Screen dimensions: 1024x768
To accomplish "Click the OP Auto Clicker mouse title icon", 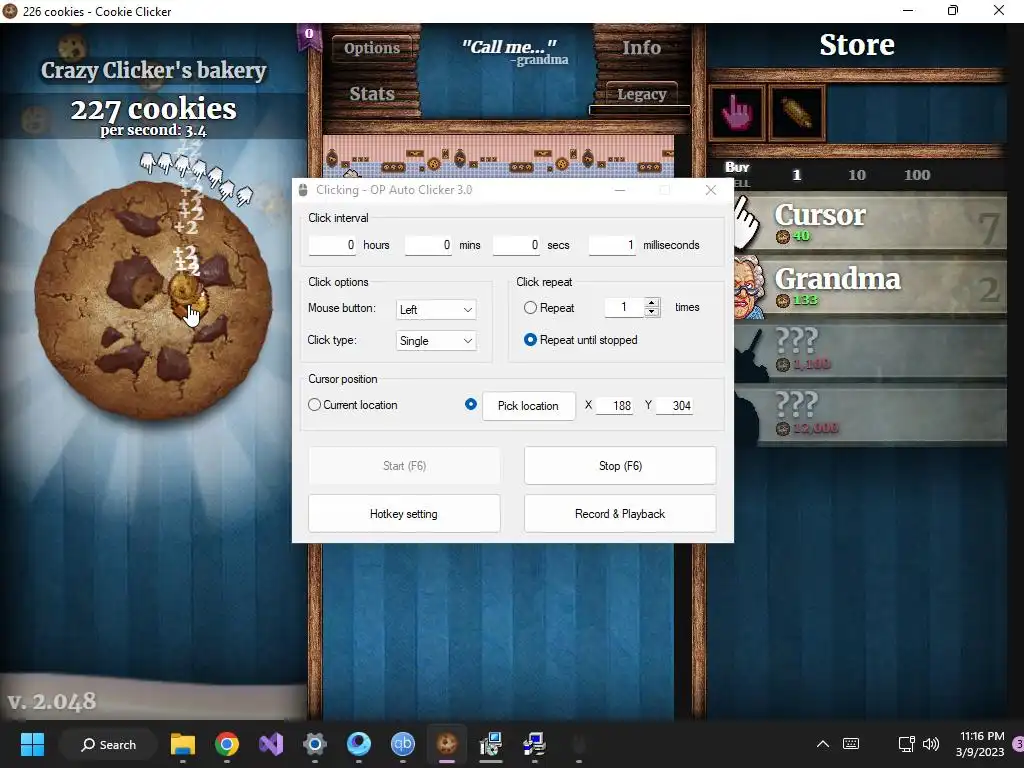I will pyautogui.click(x=302, y=190).
